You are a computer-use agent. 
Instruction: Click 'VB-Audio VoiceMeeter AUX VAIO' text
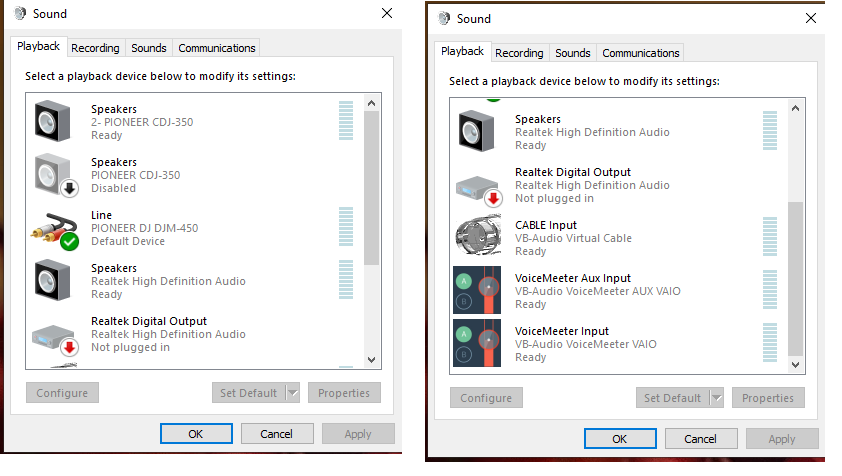(x=598, y=291)
